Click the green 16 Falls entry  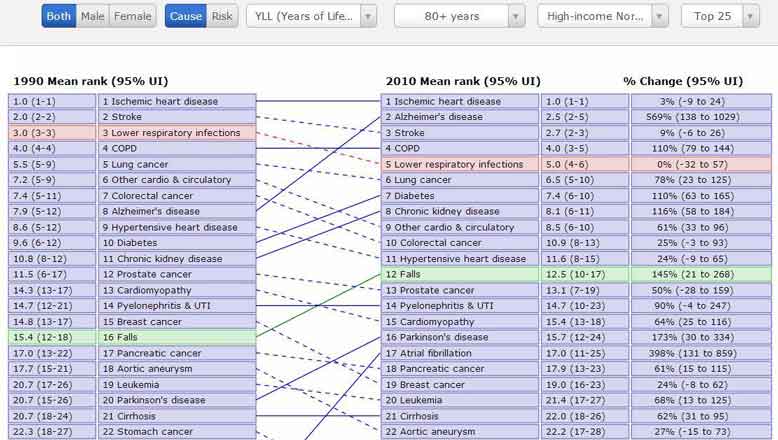tap(177, 337)
